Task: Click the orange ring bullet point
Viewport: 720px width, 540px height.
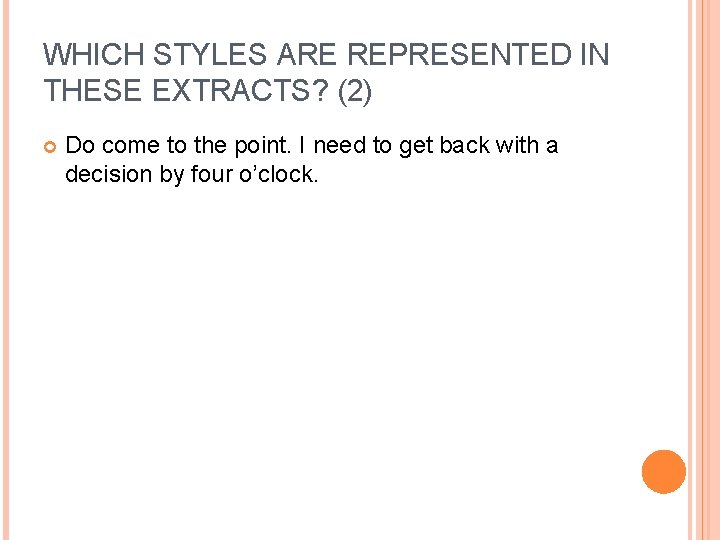Action: pos(50,147)
